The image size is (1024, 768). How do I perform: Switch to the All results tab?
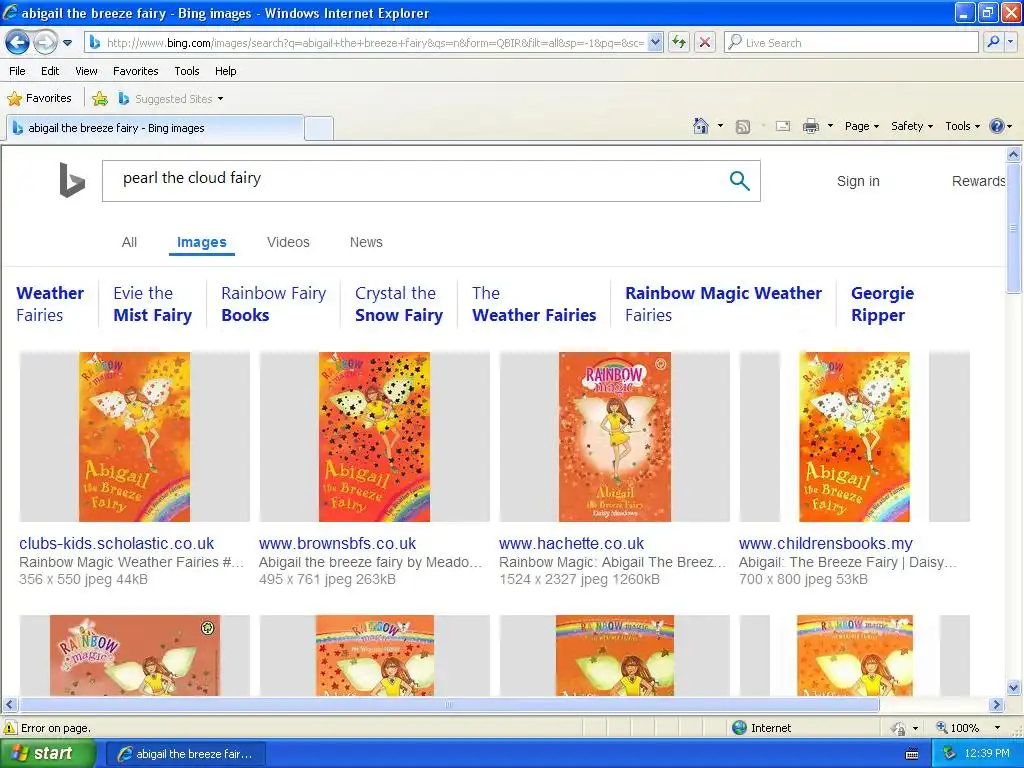(129, 242)
